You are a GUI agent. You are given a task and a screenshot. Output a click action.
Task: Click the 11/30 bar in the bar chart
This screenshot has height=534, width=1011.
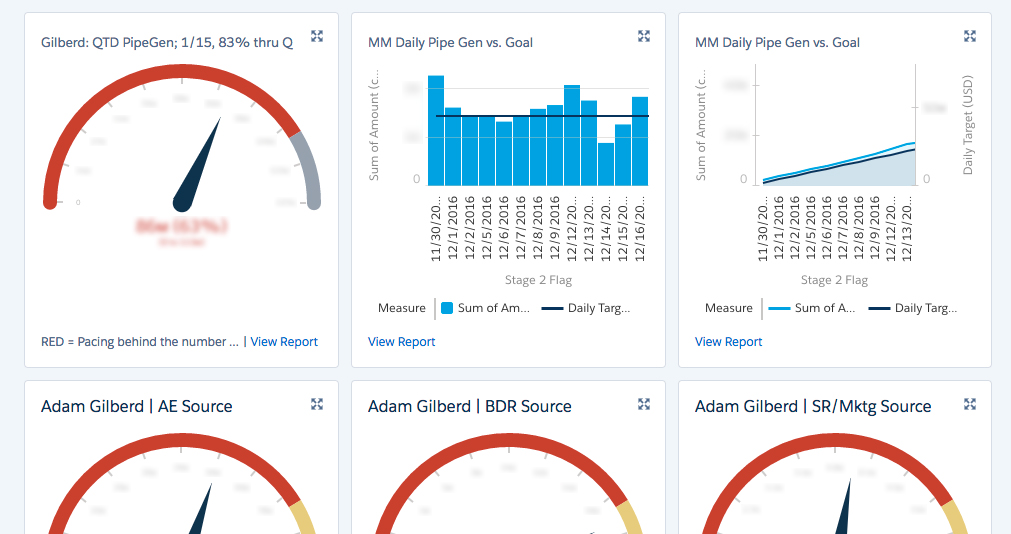(x=436, y=131)
